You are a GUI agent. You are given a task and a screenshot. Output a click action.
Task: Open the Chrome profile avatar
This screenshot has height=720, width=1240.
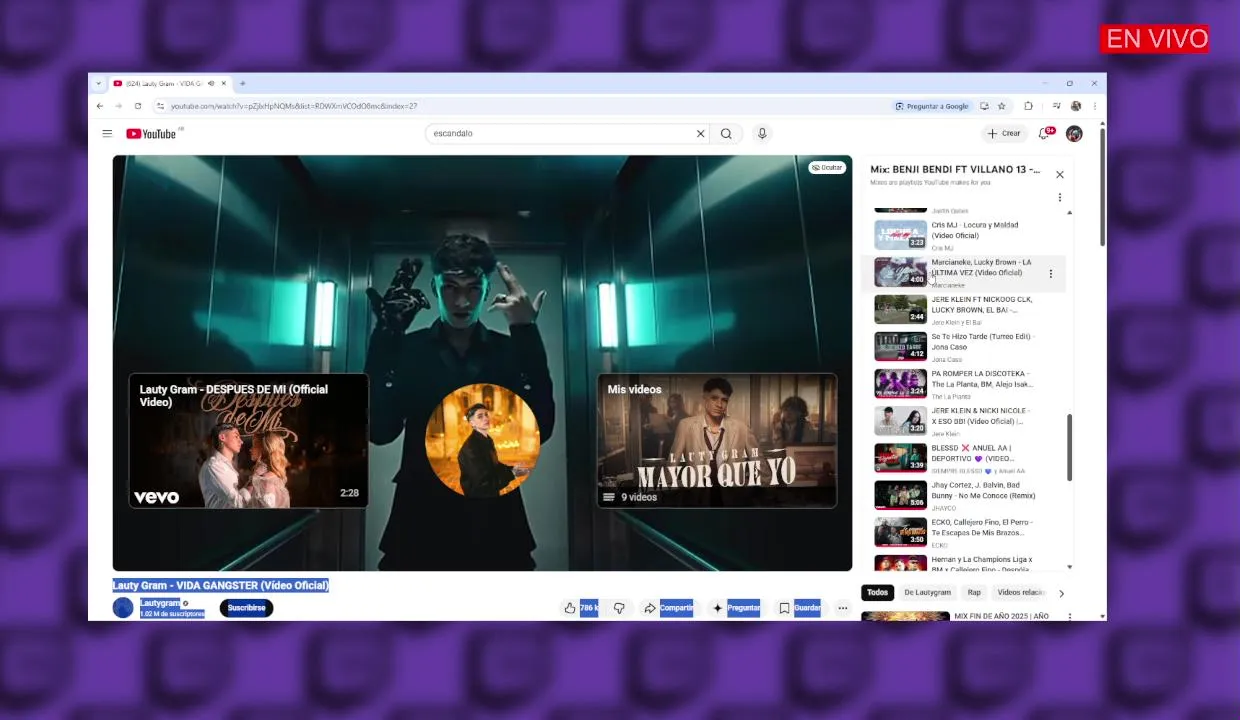(1076, 106)
